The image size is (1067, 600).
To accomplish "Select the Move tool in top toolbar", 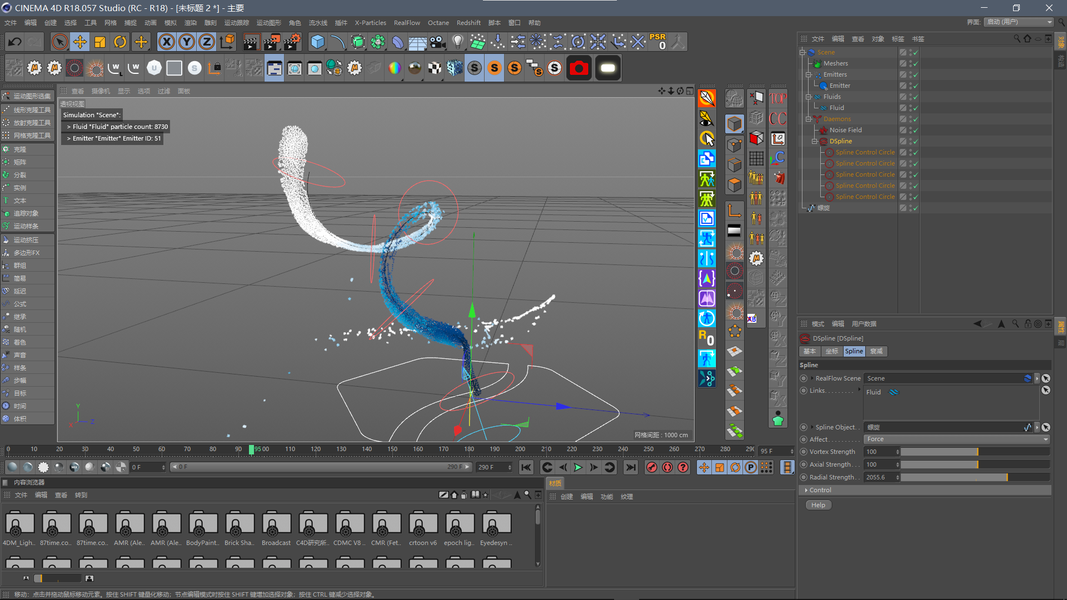I will click(x=80, y=42).
